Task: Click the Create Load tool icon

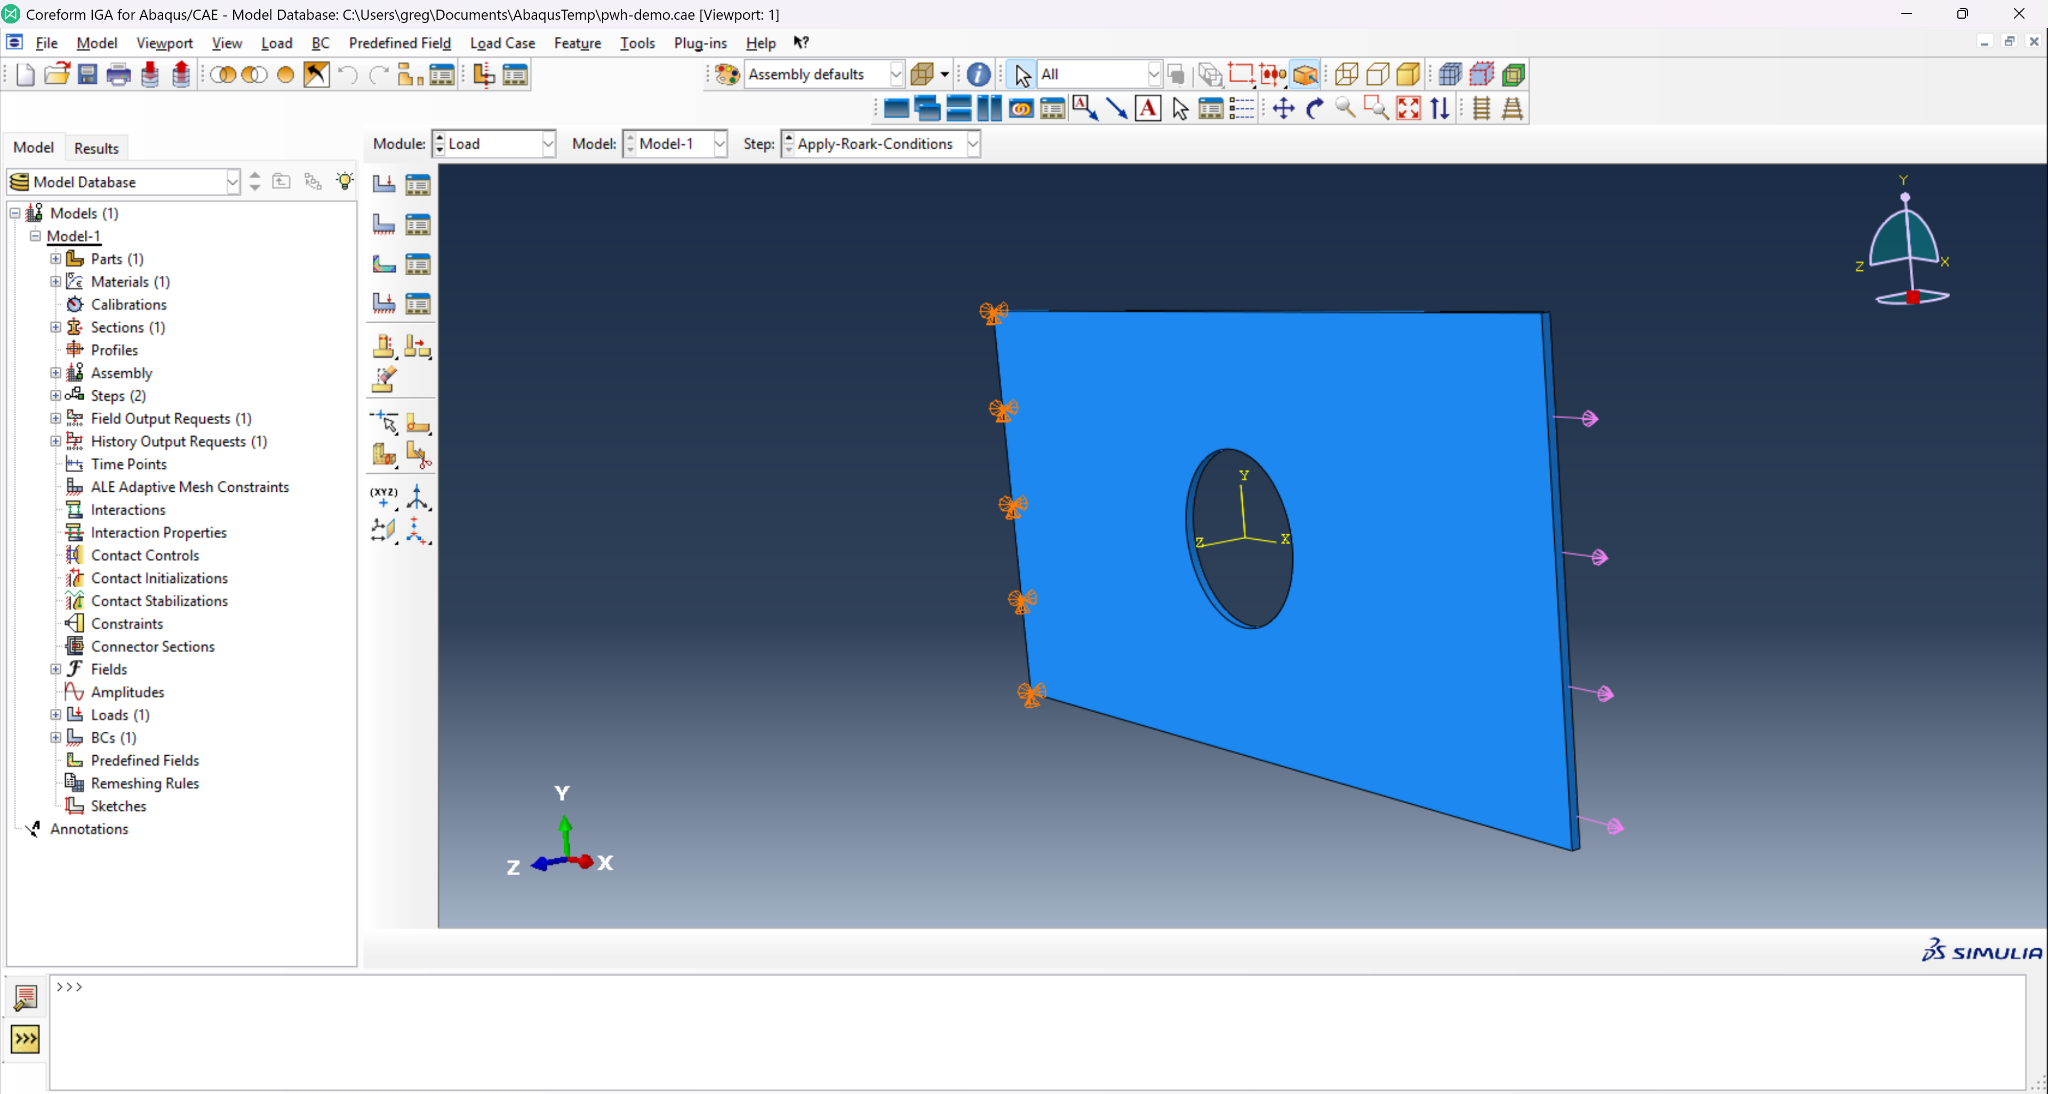Action: (384, 184)
